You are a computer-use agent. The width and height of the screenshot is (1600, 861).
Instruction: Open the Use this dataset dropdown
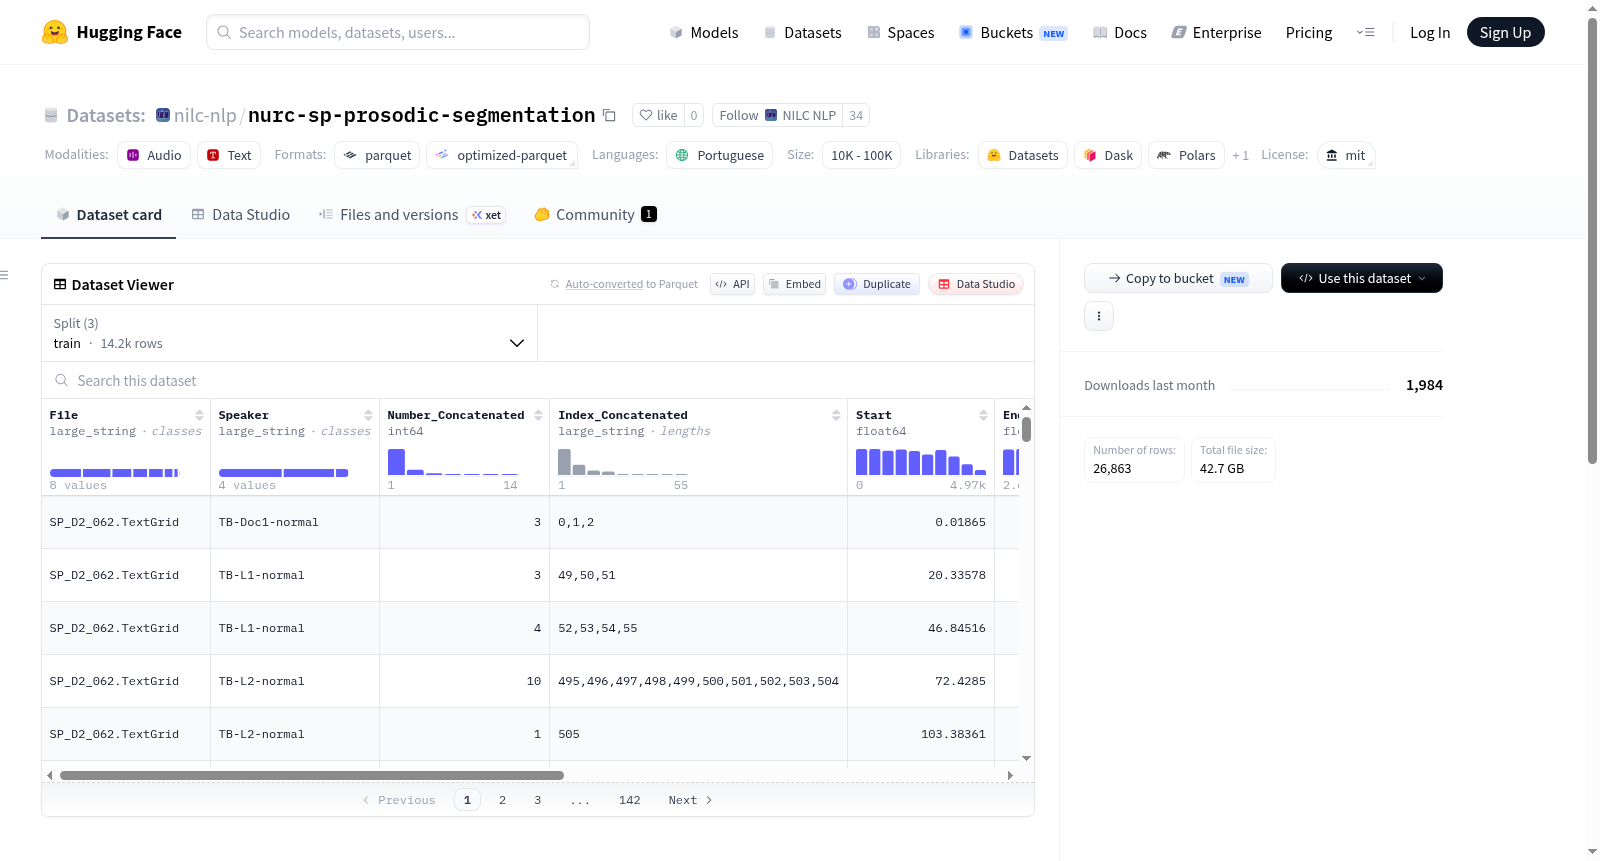pos(1361,278)
